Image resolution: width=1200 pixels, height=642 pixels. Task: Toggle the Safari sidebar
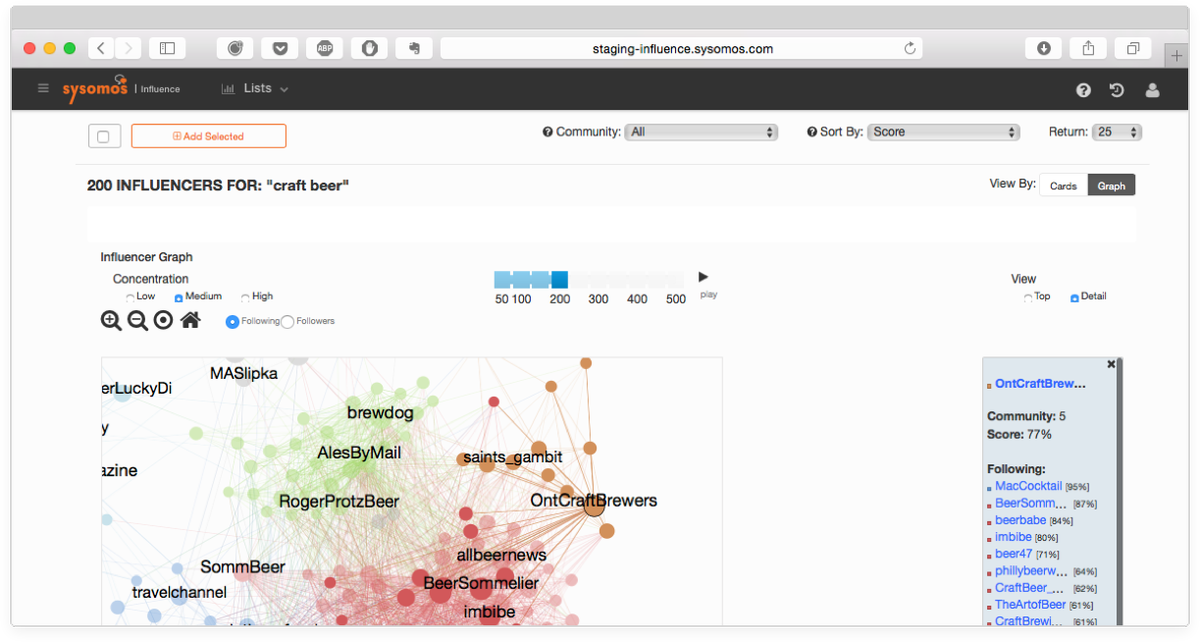167,48
